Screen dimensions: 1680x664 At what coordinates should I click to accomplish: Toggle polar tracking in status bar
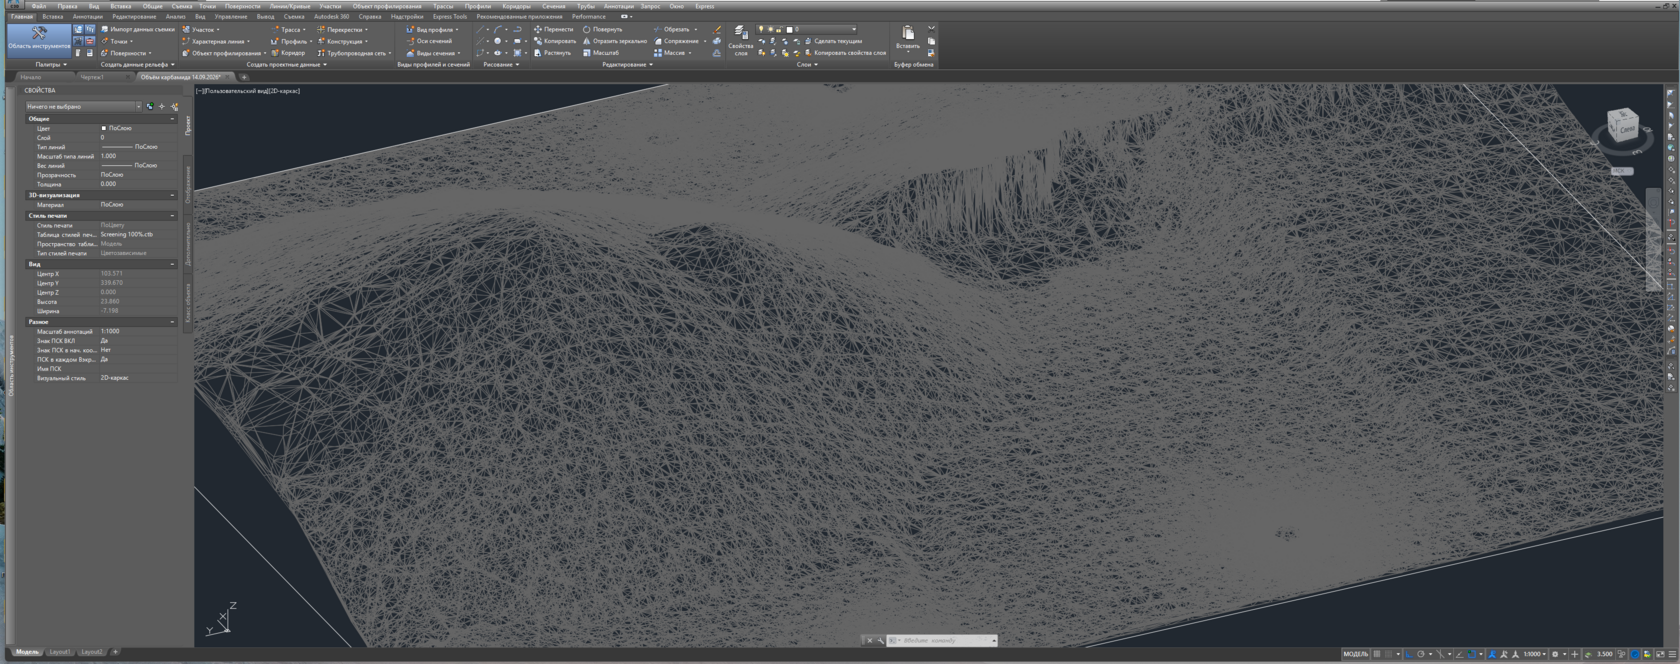point(1420,654)
